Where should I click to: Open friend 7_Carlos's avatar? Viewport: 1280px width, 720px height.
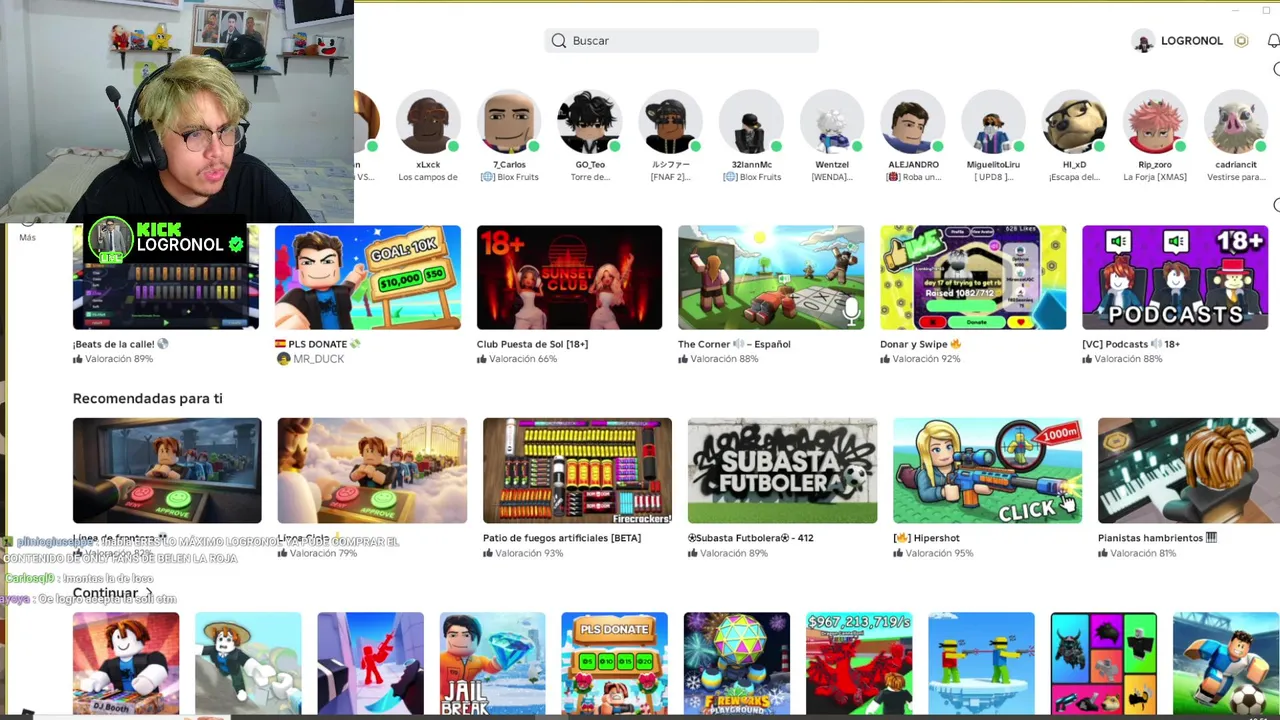tap(509, 123)
